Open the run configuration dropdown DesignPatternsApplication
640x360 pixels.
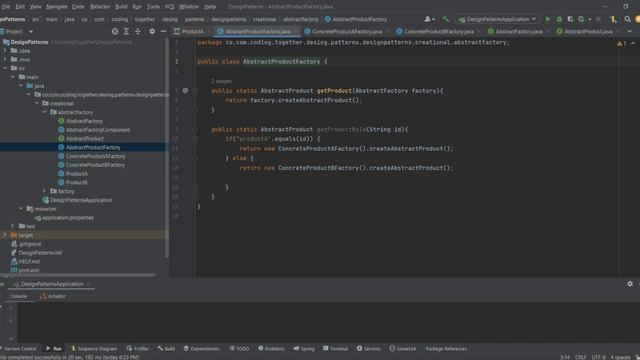(497, 19)
